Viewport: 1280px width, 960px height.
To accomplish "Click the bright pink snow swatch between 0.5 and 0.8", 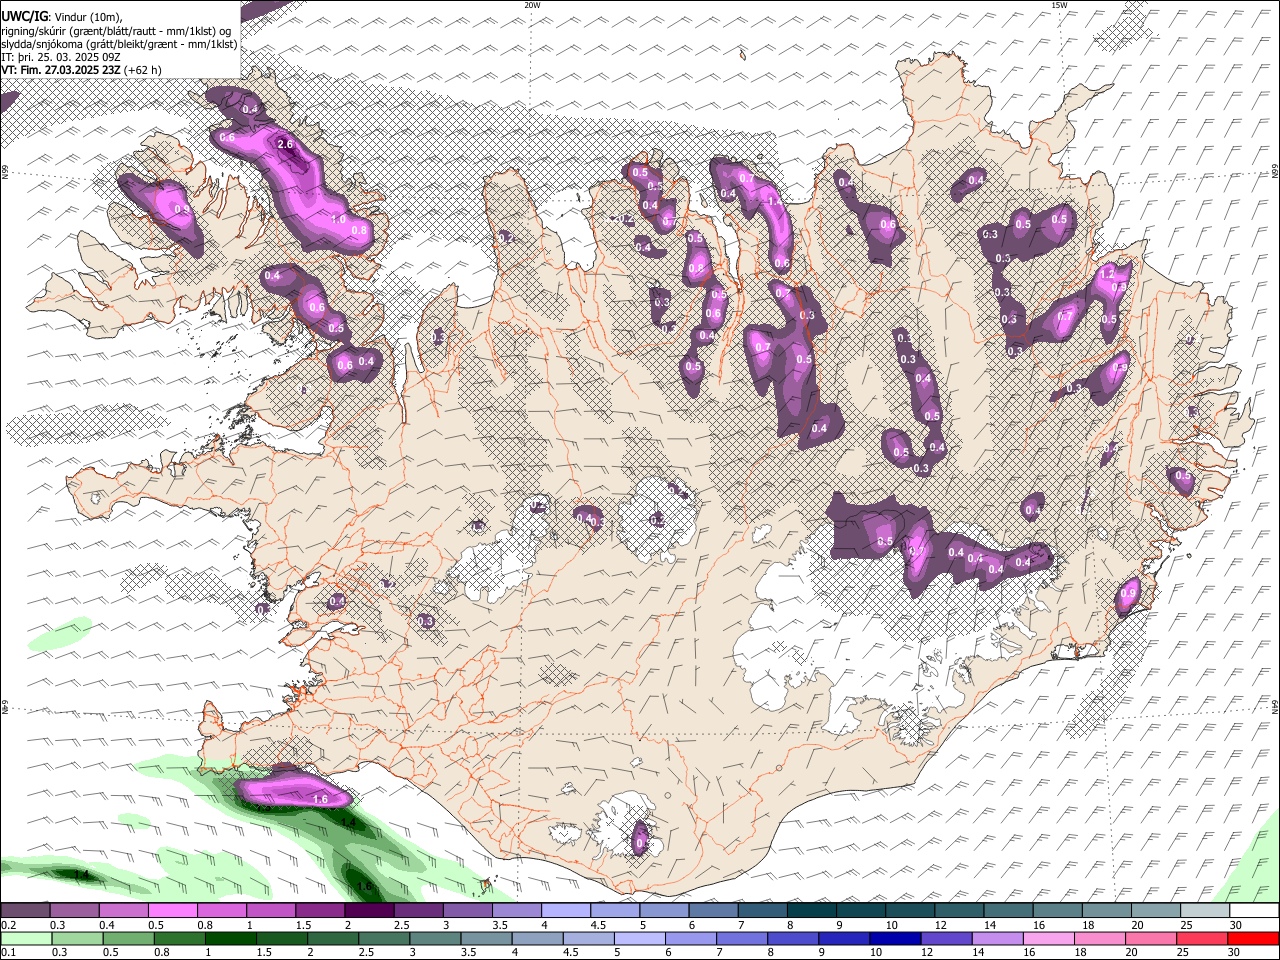I will tap(172, 910).
